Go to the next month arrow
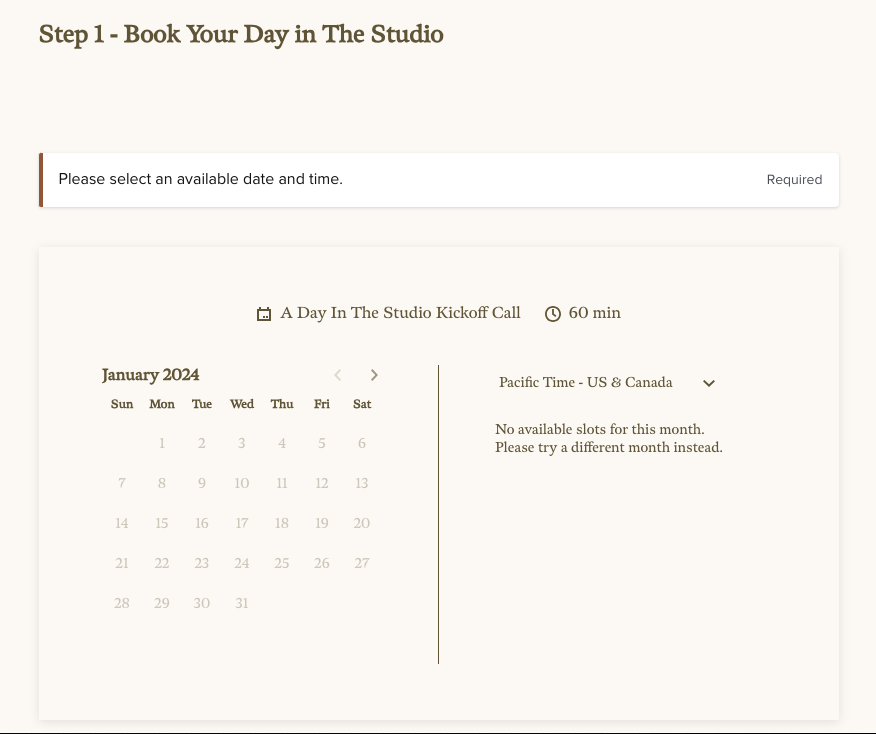876x734 pixels. [374, 375]
